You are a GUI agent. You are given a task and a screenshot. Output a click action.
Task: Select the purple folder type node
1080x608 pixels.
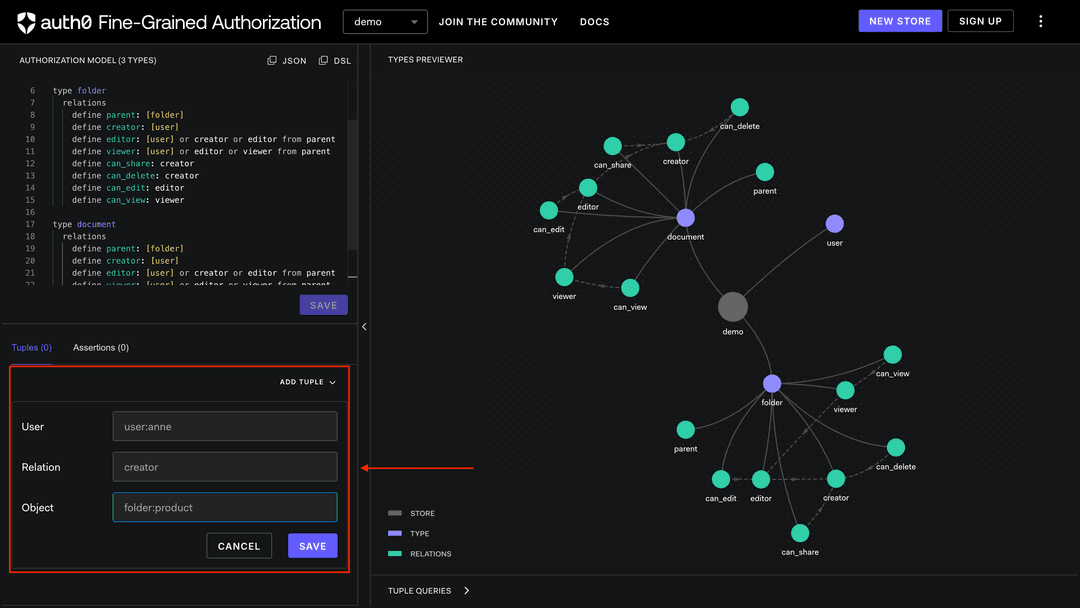point(771,383)
